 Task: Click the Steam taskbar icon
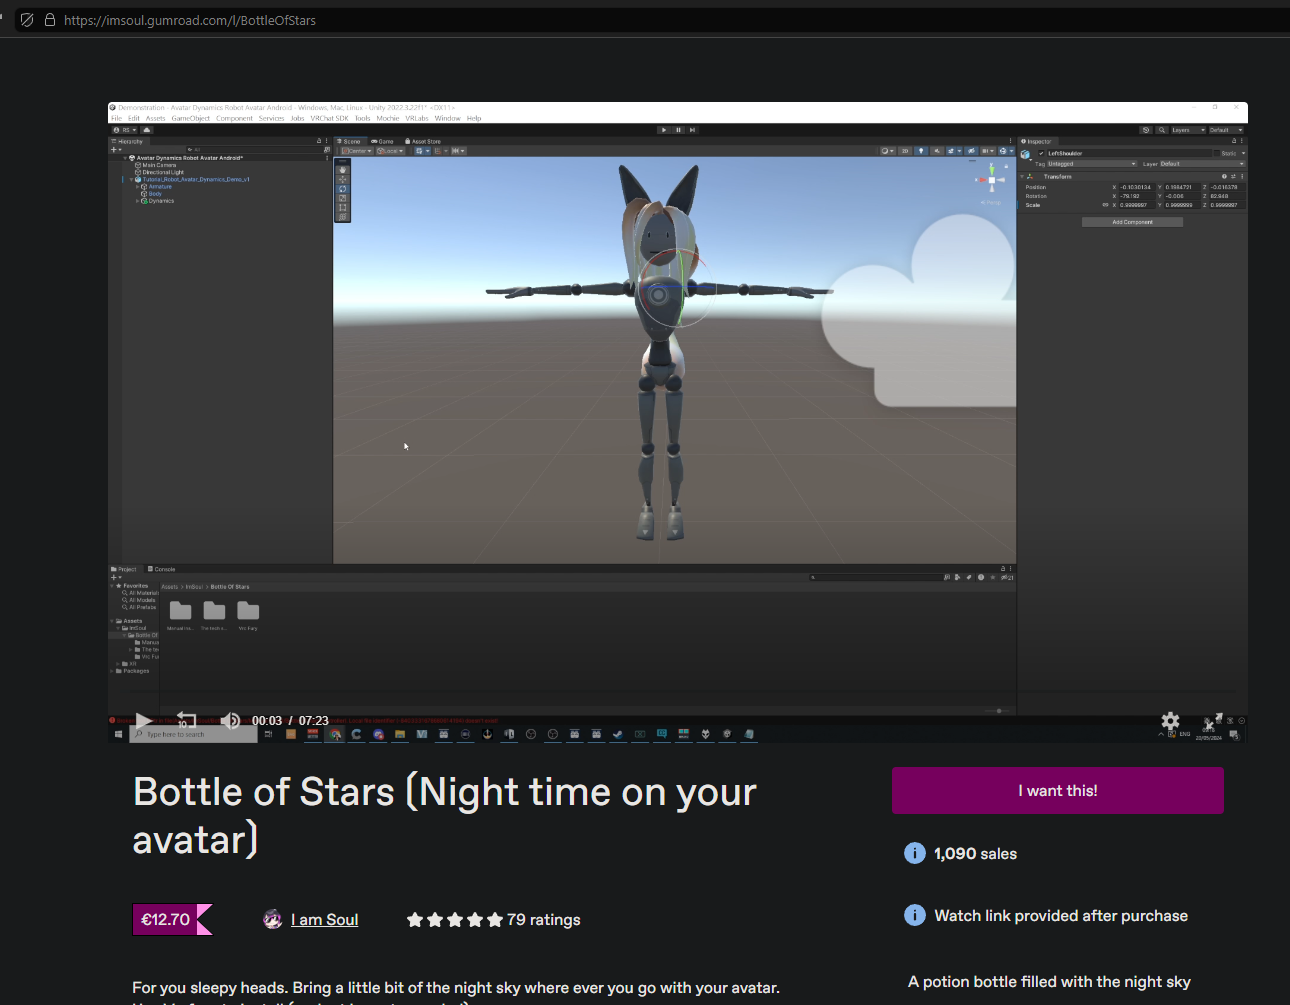pyautogui.click(x=618, y=734)
